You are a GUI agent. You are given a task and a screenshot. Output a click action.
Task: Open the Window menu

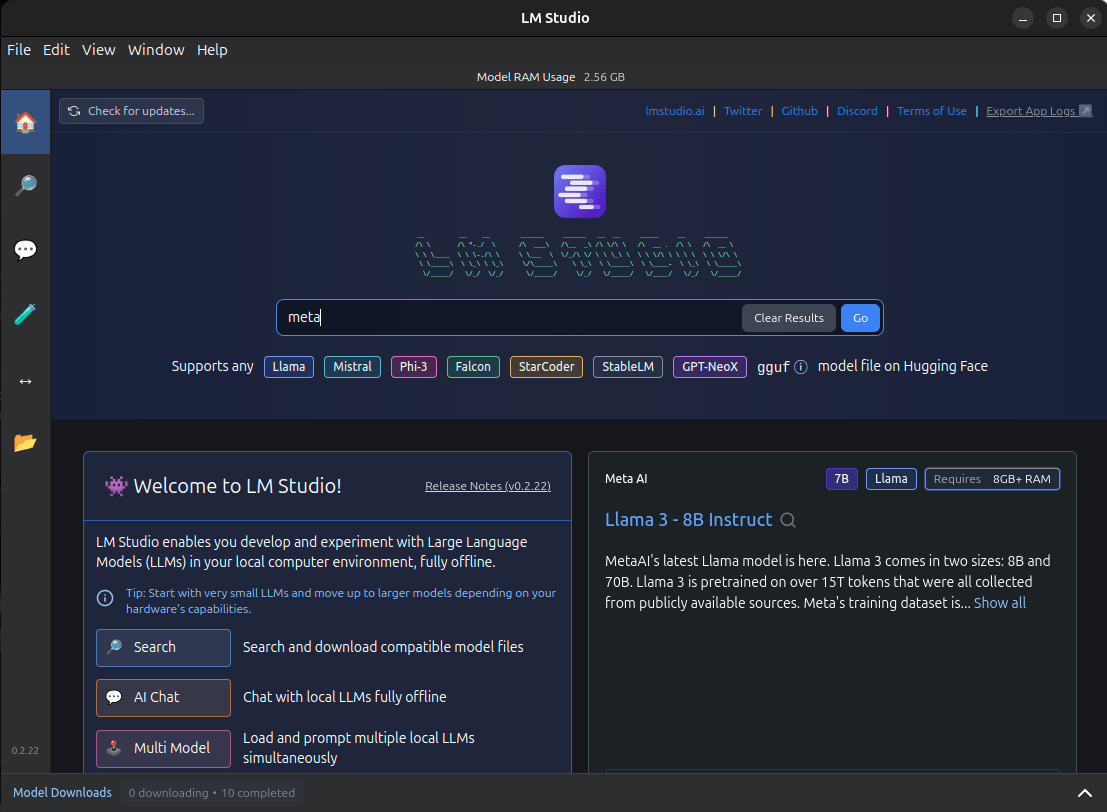point(156,49)
